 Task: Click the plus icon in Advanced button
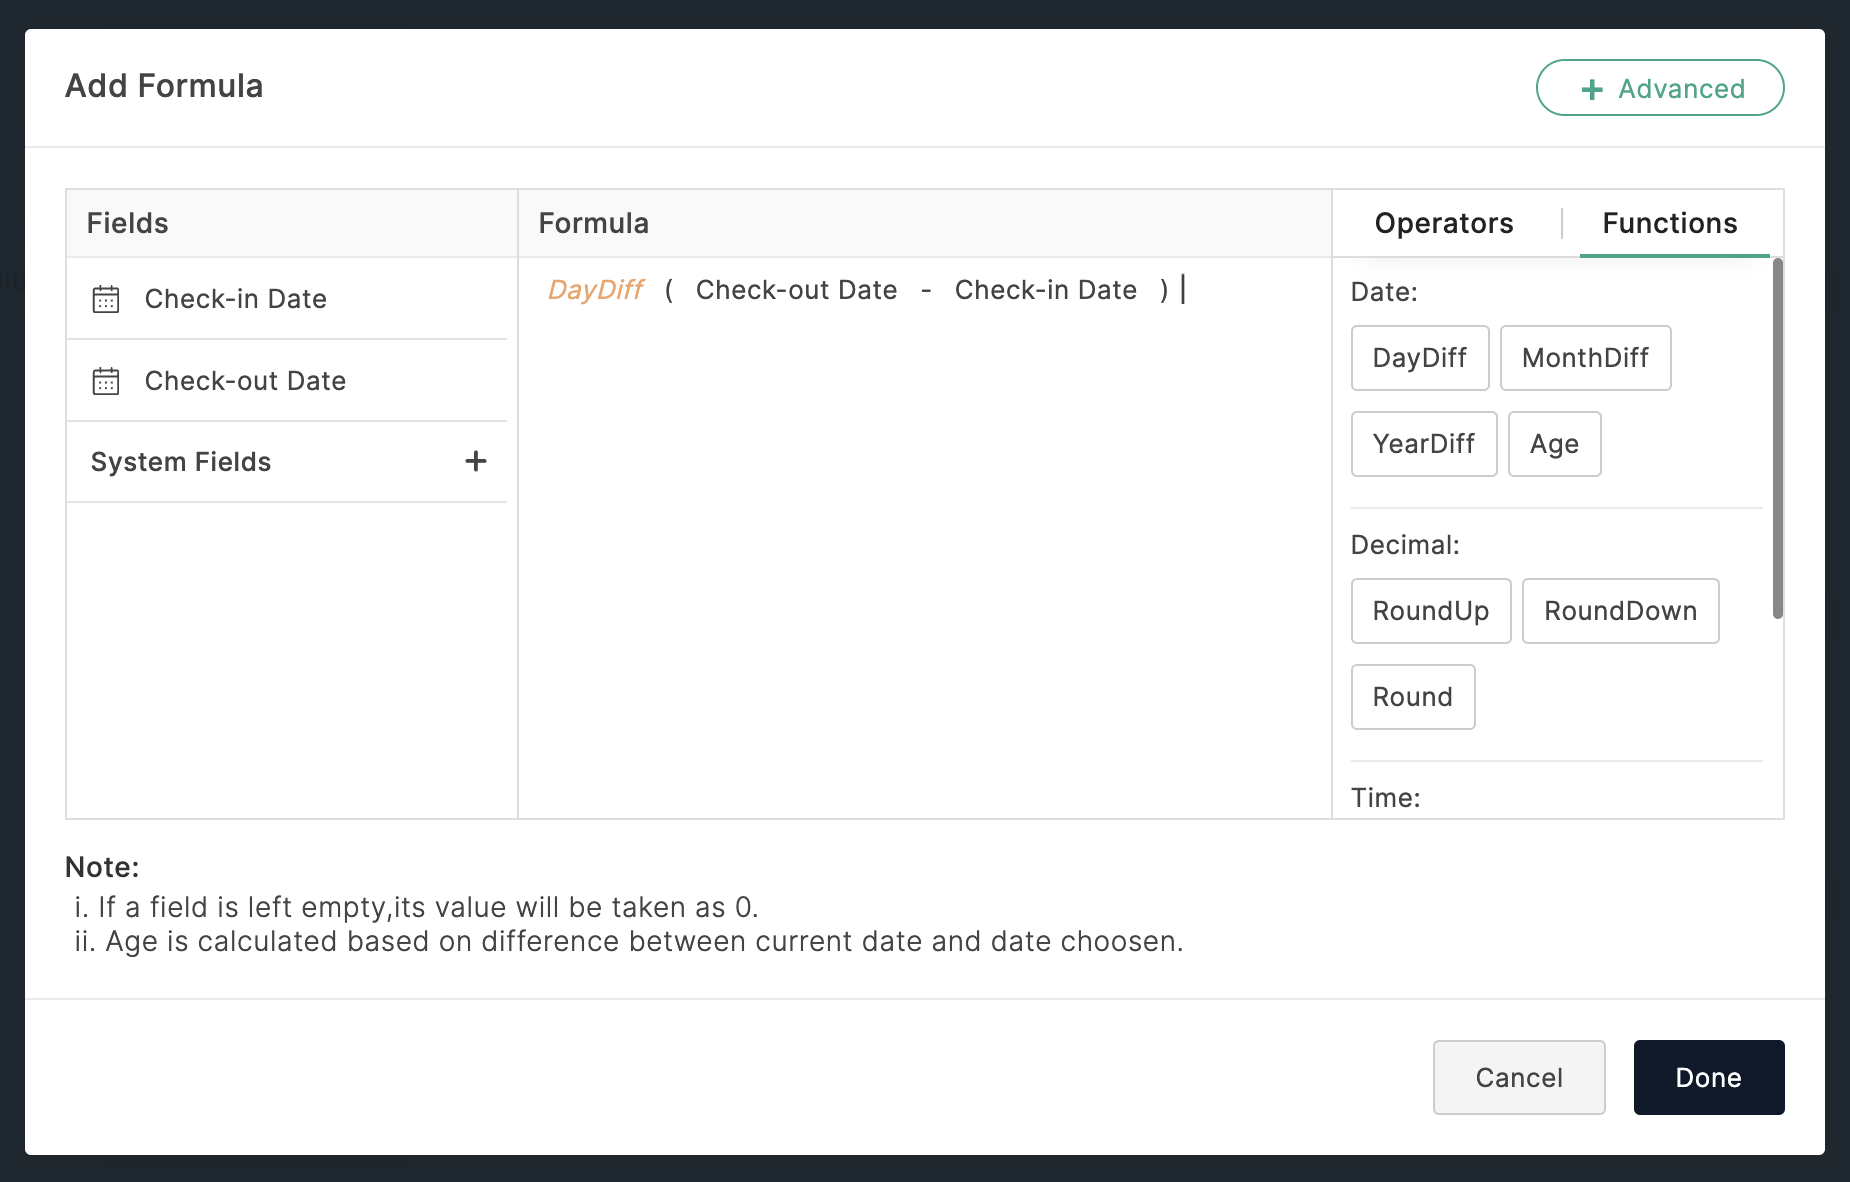pos(1592,89)
